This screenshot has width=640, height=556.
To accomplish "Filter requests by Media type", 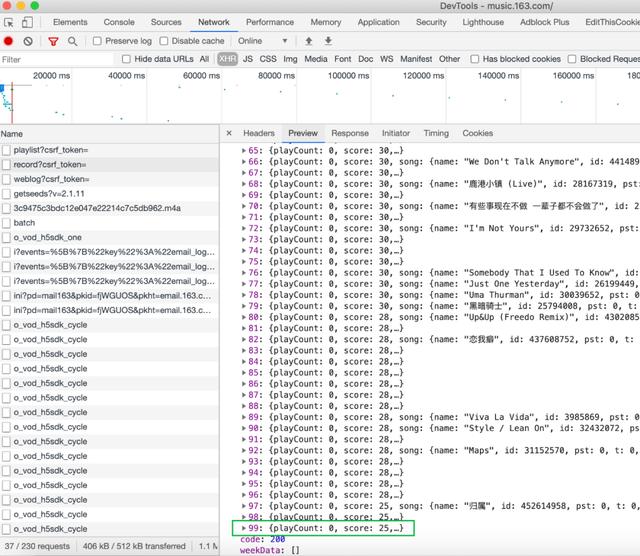I will (316, 59).
